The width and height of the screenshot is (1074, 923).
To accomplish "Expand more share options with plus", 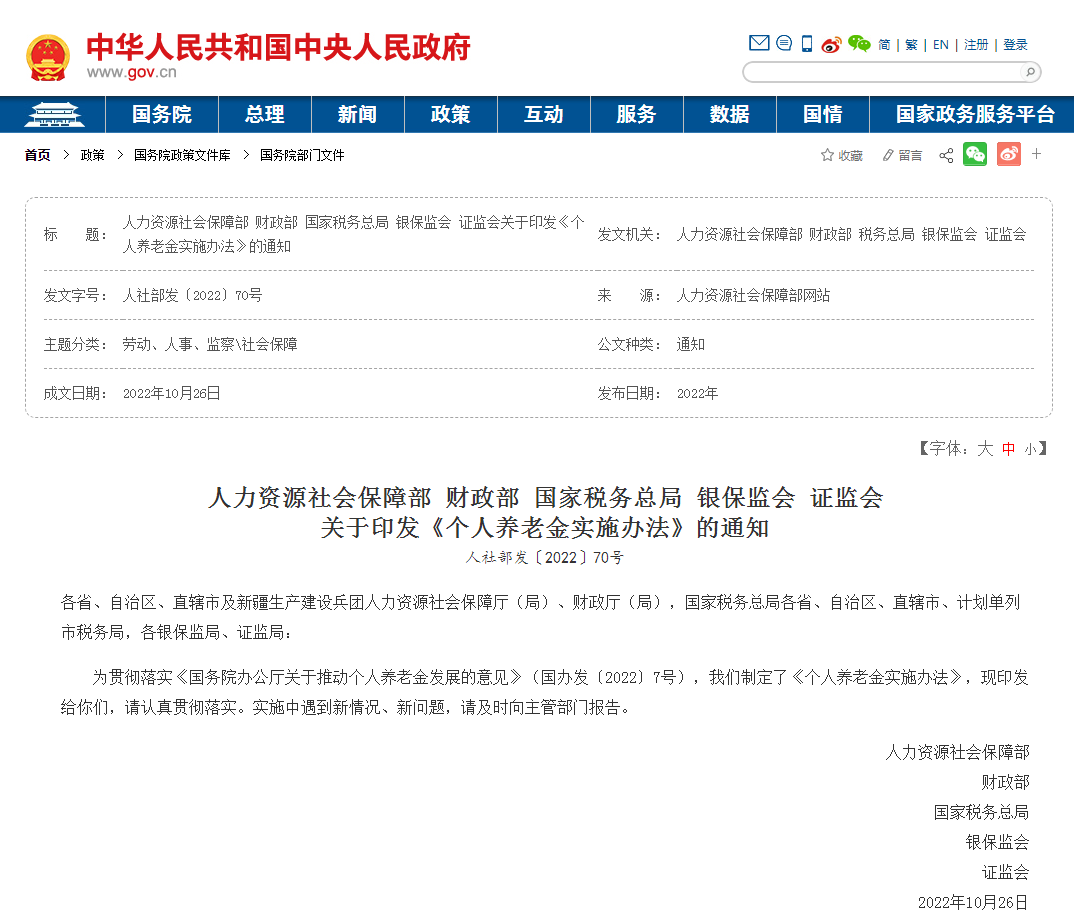I will point(1037,154).
